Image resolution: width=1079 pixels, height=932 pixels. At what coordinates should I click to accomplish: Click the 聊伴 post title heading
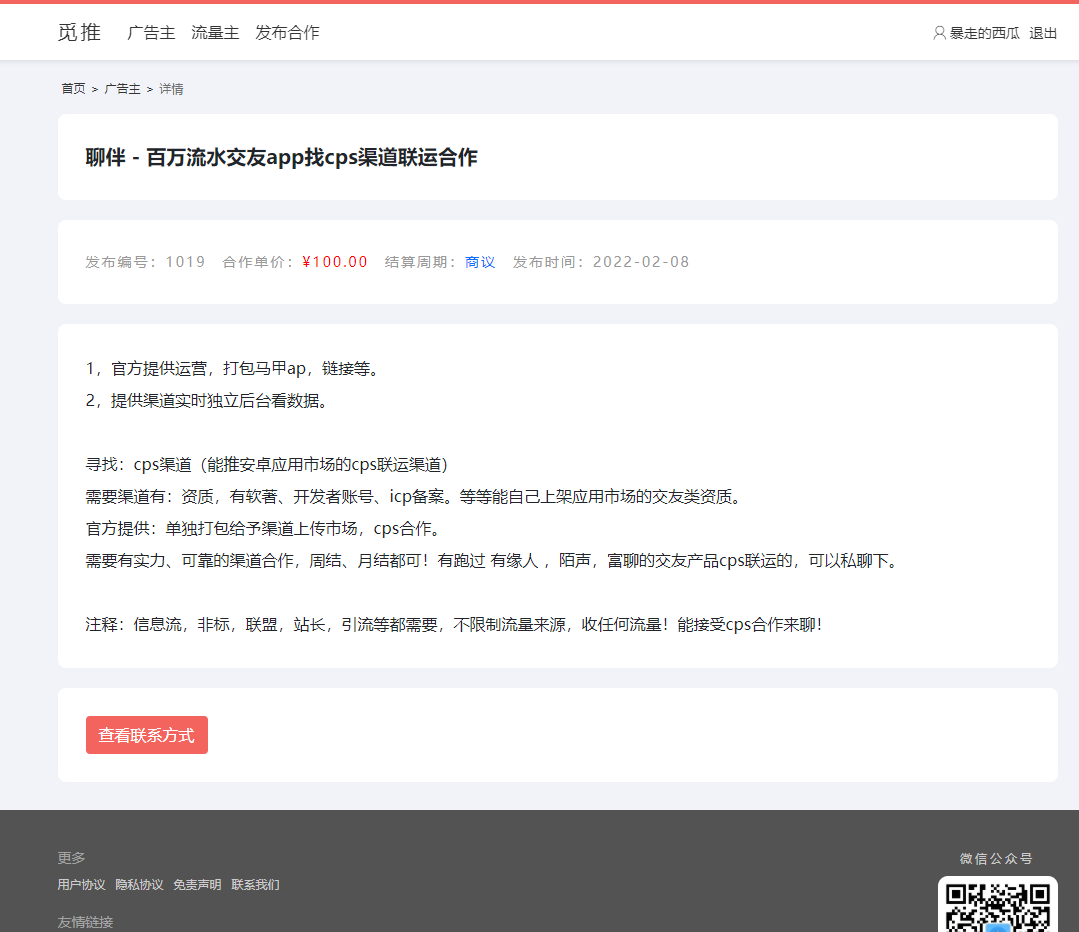tap(281, 157)
